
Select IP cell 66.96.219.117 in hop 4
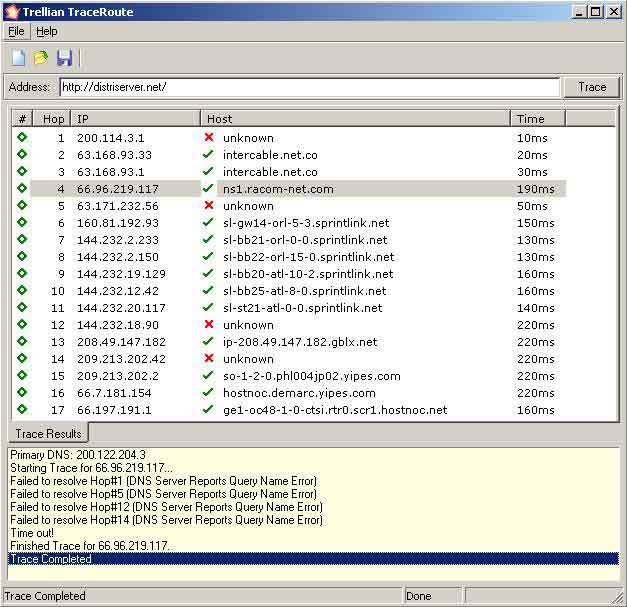pyautogui.click(x=118, y=189)
